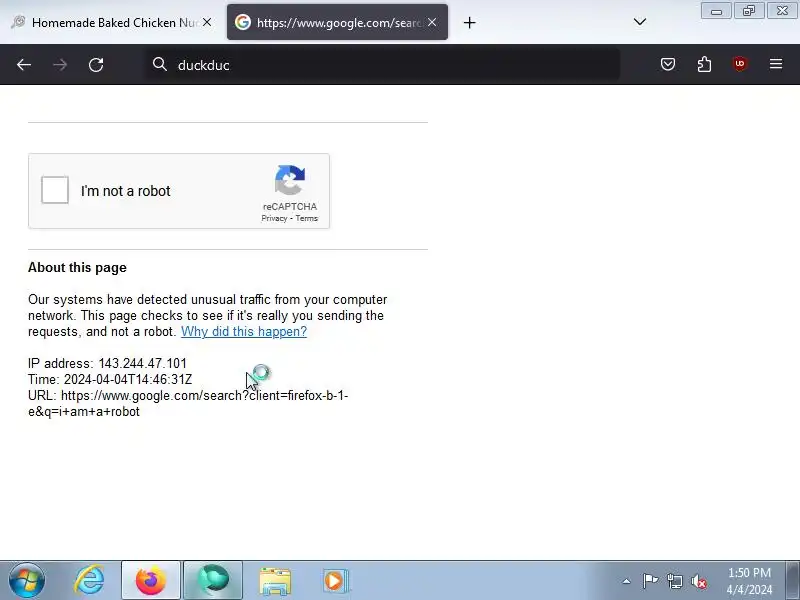
Task: Expand the list all tabs chevron
Action: 640,22
